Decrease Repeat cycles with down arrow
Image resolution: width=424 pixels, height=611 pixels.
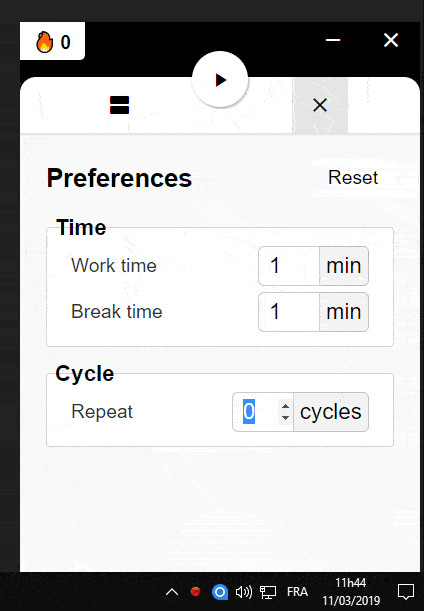pos(286,418)
